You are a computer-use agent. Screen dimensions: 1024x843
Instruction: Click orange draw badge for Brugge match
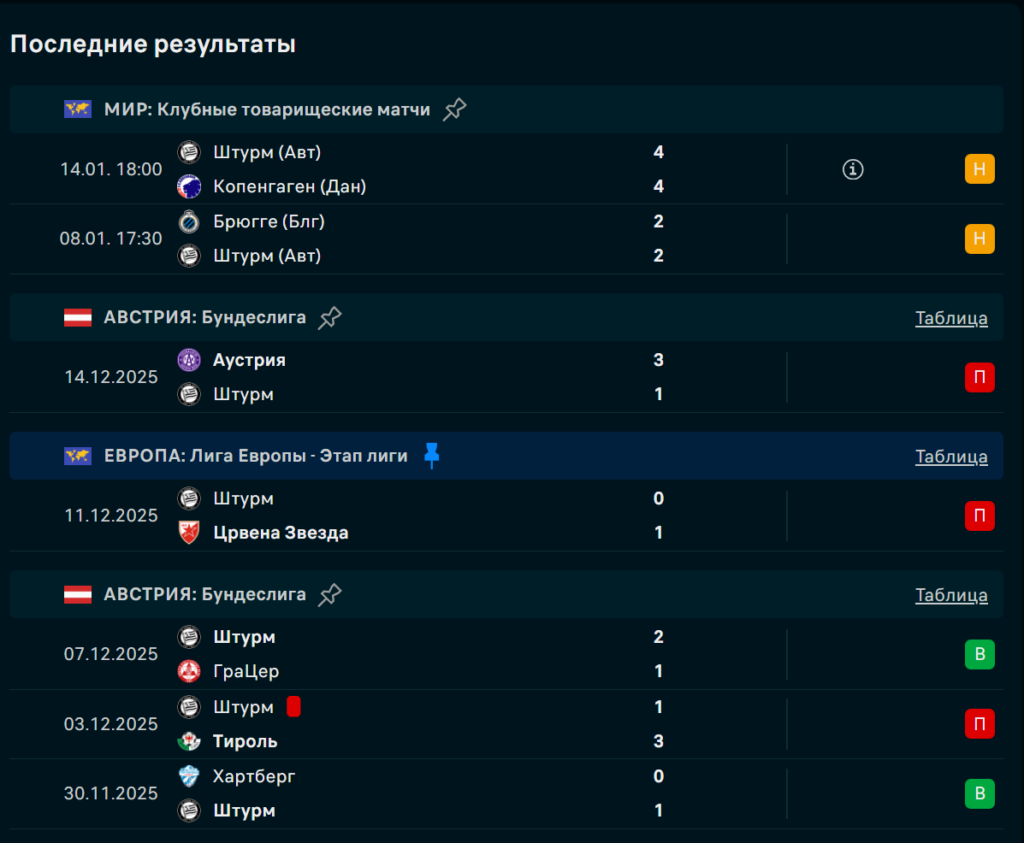coord(979,239)
